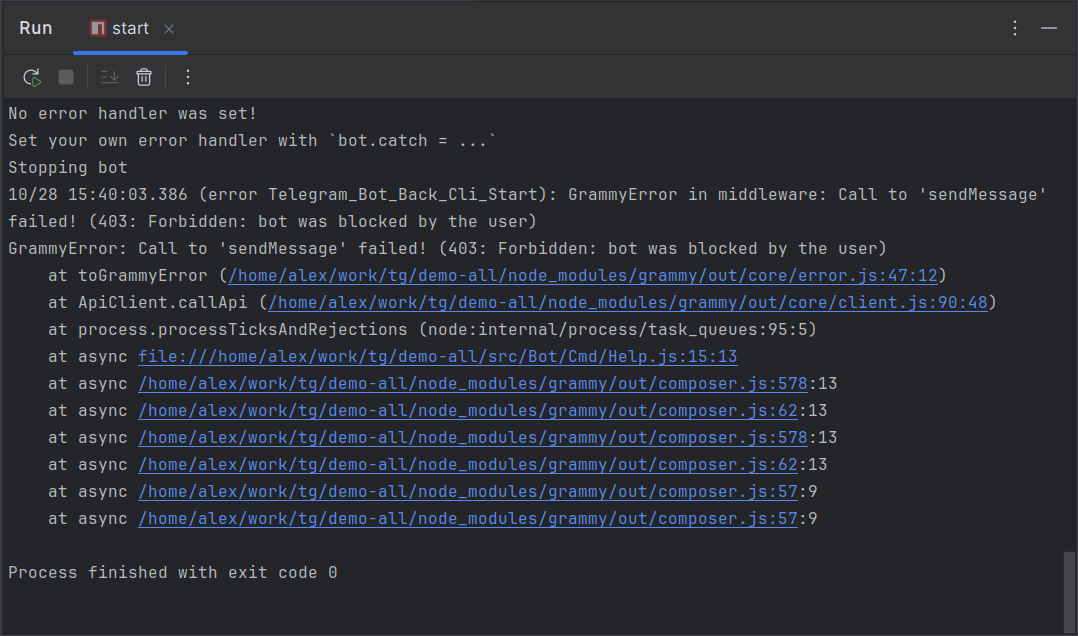1078x636 pixels.
Task: Click the Run panel title
Action: [x=36, y=28]
